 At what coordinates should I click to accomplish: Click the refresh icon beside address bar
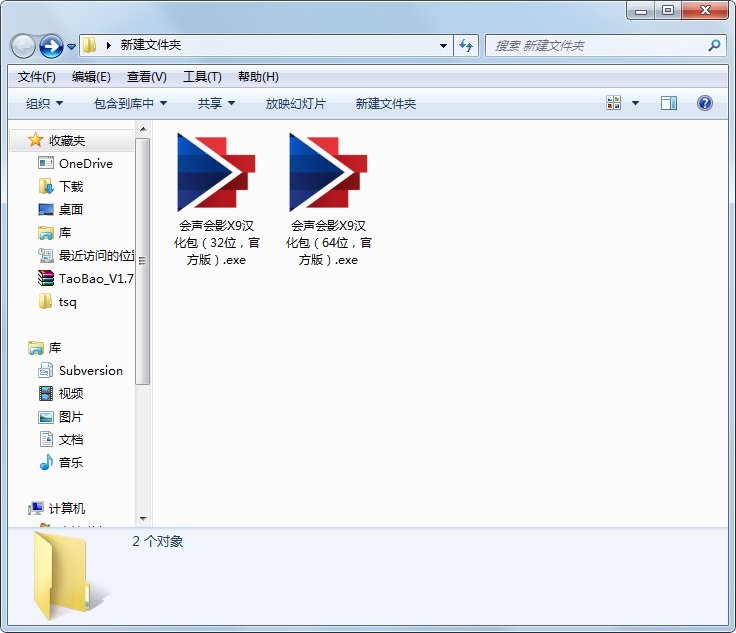pos(466,46)
